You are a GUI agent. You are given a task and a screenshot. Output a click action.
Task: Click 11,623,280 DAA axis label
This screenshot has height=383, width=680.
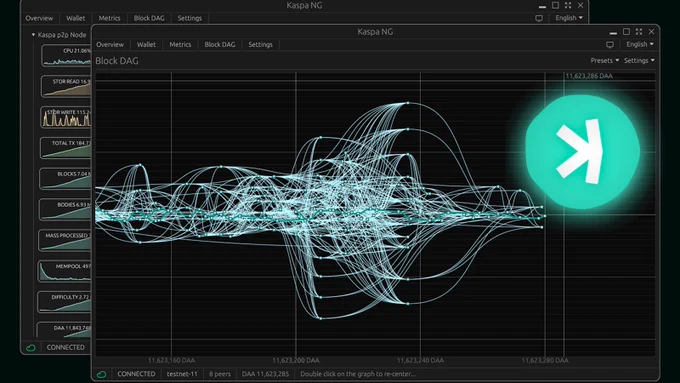pos(545,360)
